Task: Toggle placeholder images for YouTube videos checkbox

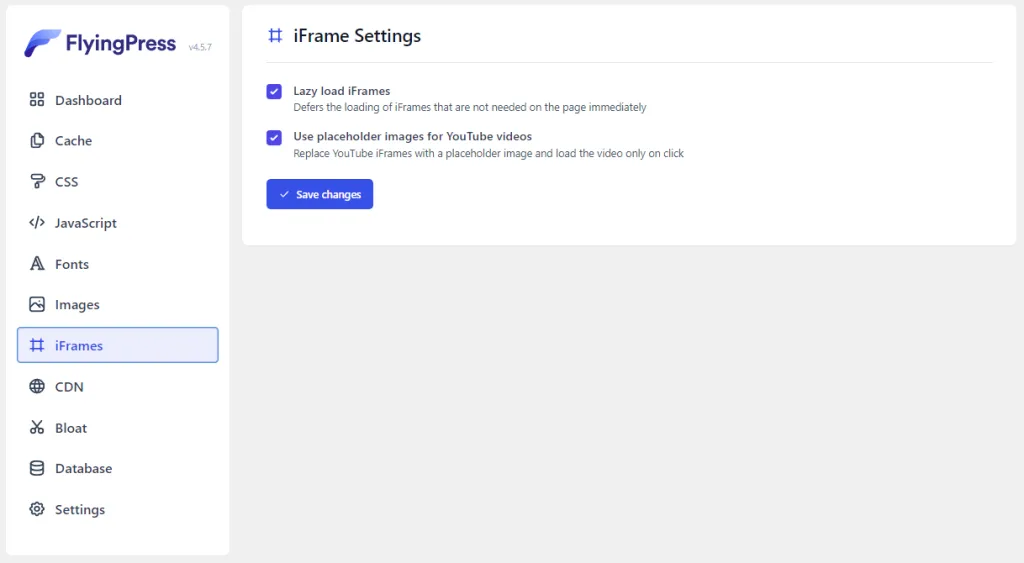Action: pyautogui.click(x=274, y=137)
